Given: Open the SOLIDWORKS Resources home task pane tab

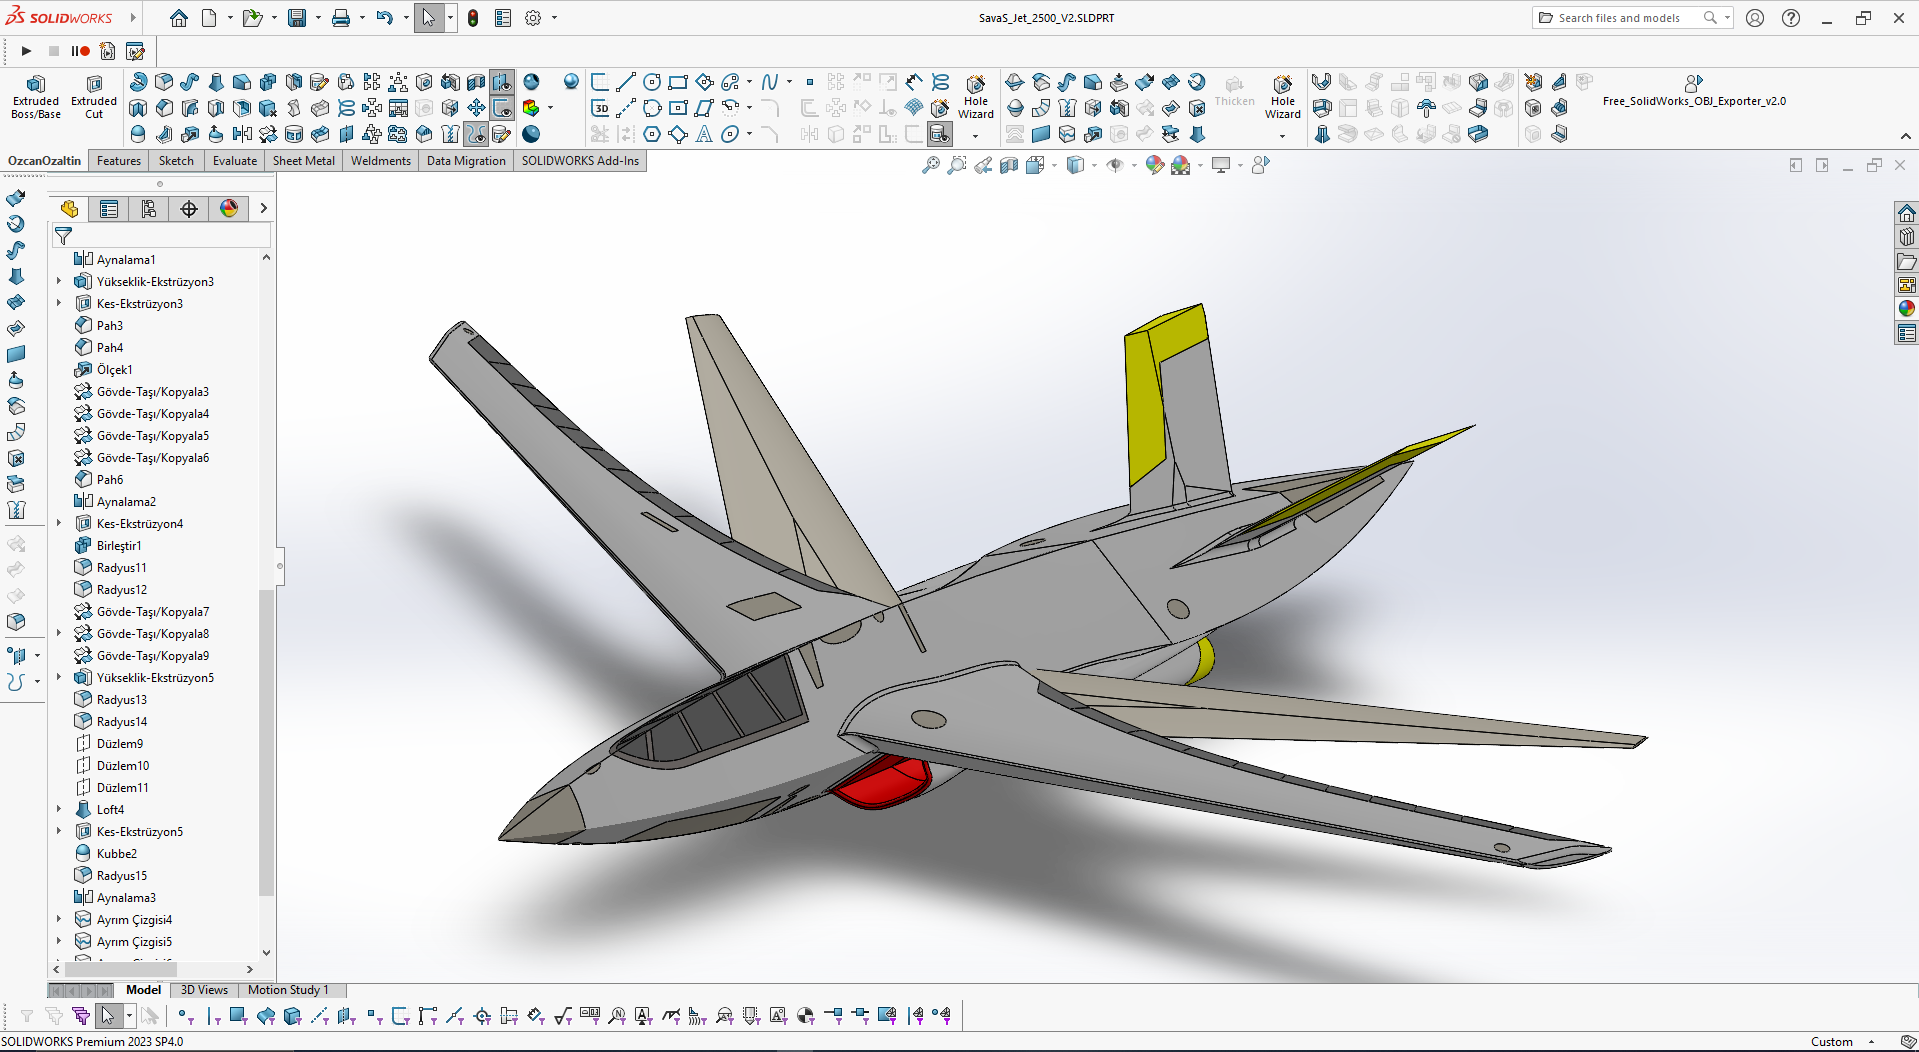Looking at the screenshot, I should coord(1907,213).
